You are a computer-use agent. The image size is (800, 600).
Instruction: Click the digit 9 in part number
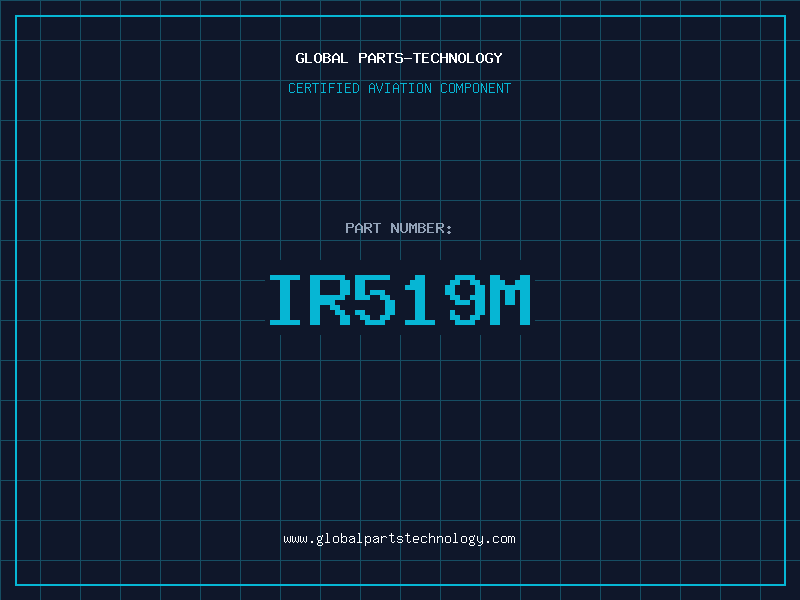coord(465,300)
